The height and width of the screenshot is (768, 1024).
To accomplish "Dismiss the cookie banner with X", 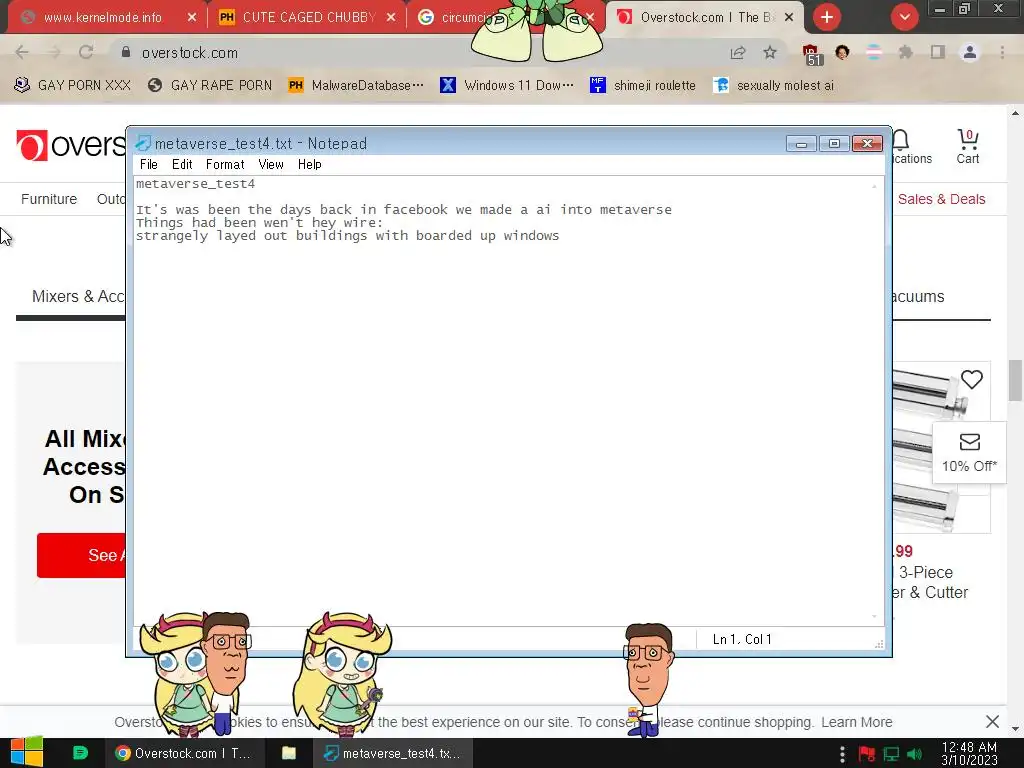I will point(992,722).
